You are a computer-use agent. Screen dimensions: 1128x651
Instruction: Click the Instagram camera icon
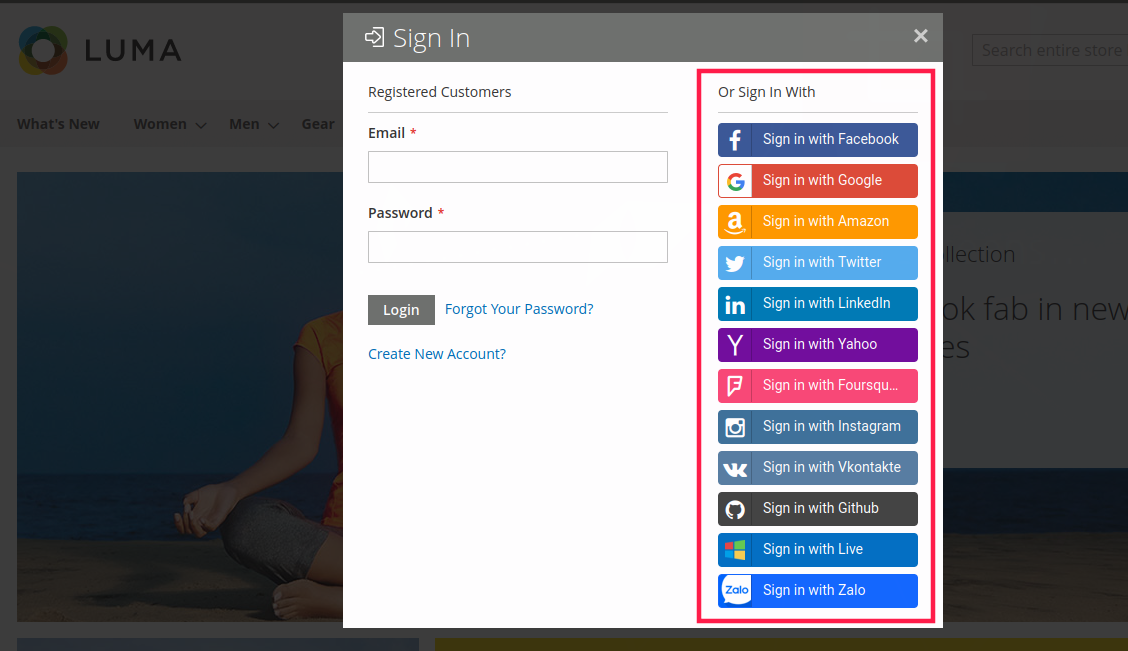[735, 427]
